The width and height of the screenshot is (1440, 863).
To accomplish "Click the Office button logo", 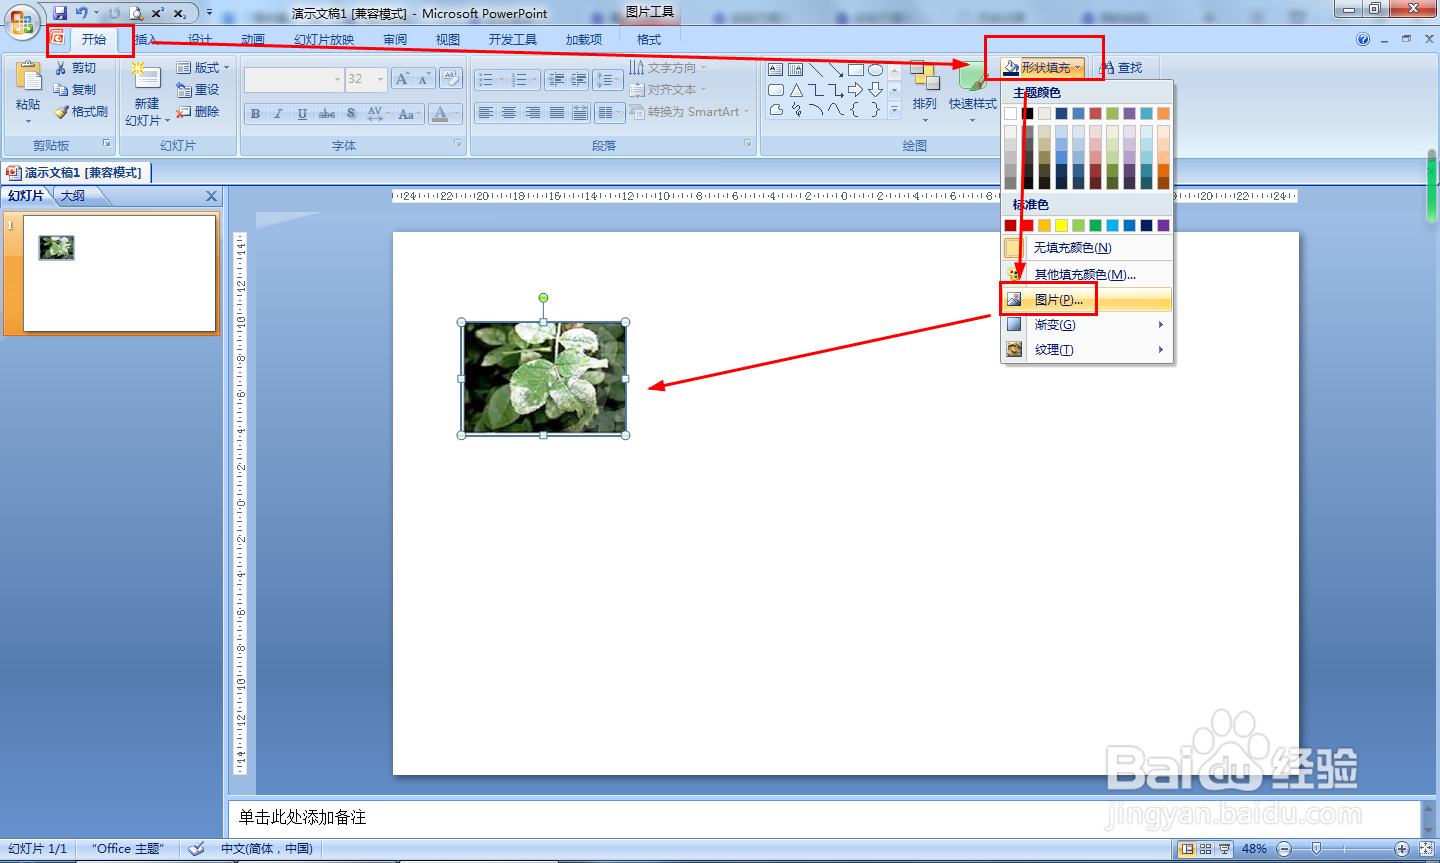I will pyautogui.click(x=22, y=20).
